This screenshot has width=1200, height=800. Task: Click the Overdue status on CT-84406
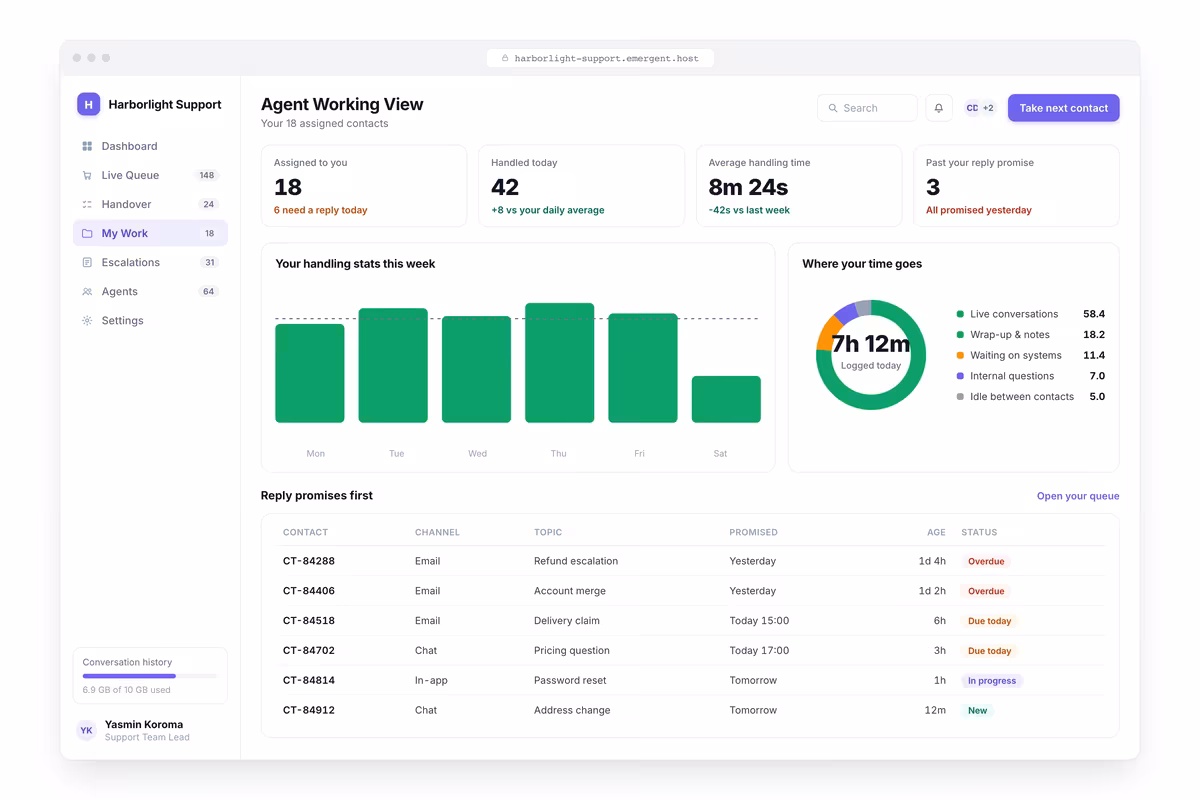tap(986, 591)
